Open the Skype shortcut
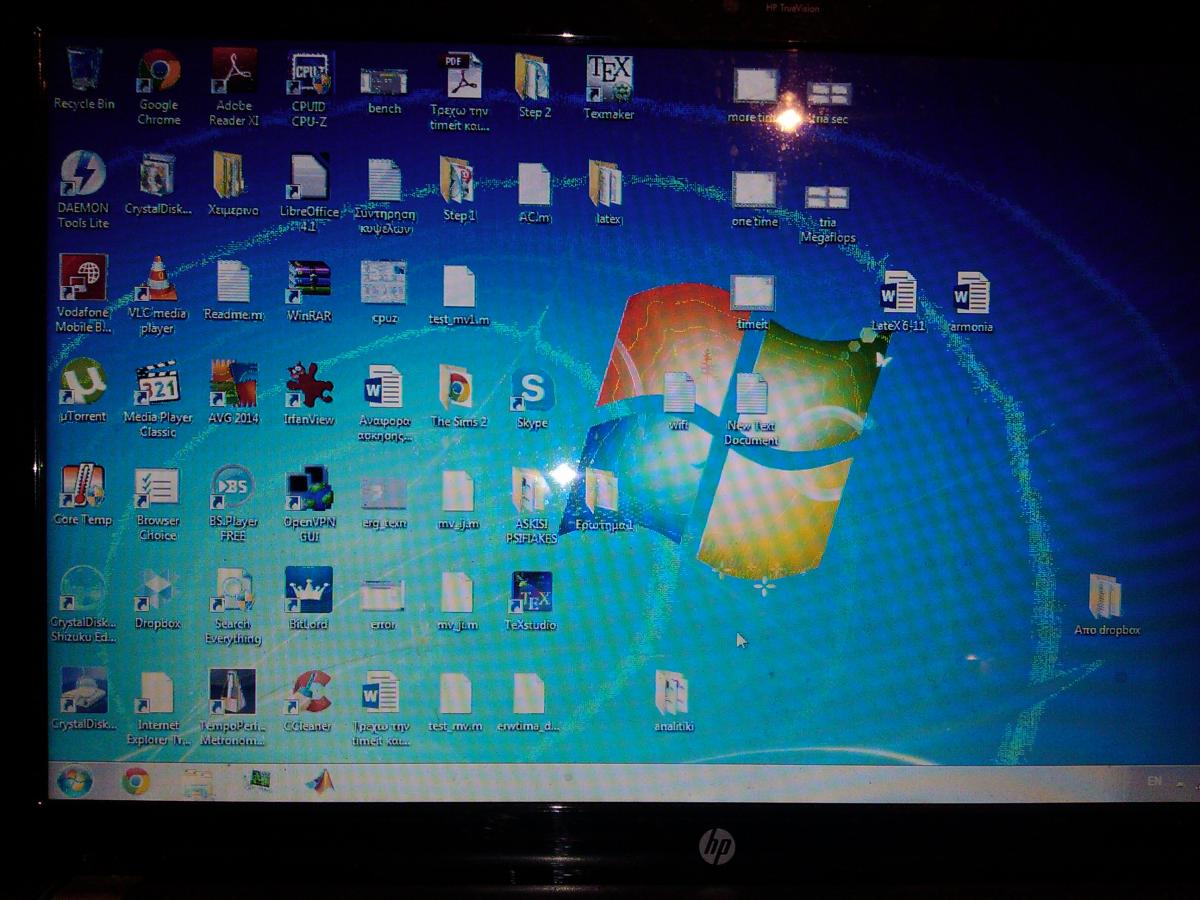This screenshot has width=1200, height=900. point(532,390)
